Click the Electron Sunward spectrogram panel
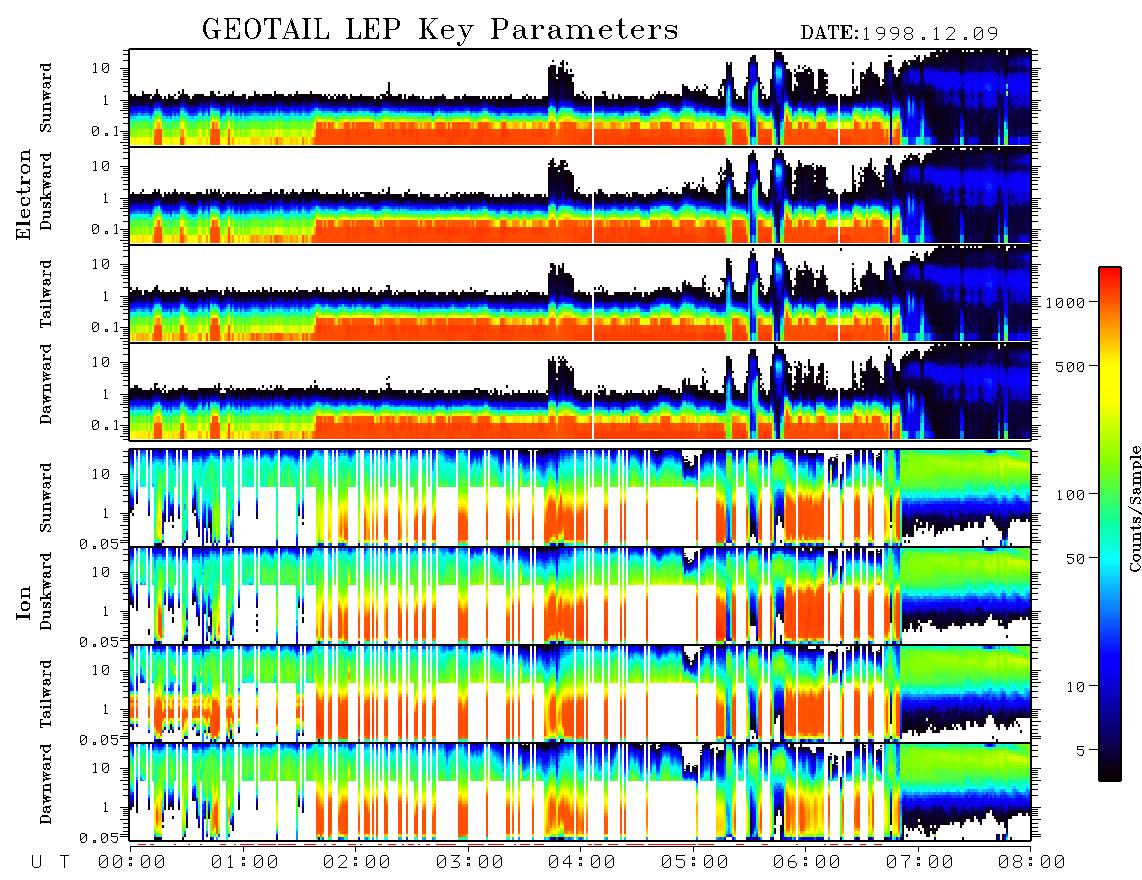Viewport: 1142px width, 880px height. click(x=580, y=97)
